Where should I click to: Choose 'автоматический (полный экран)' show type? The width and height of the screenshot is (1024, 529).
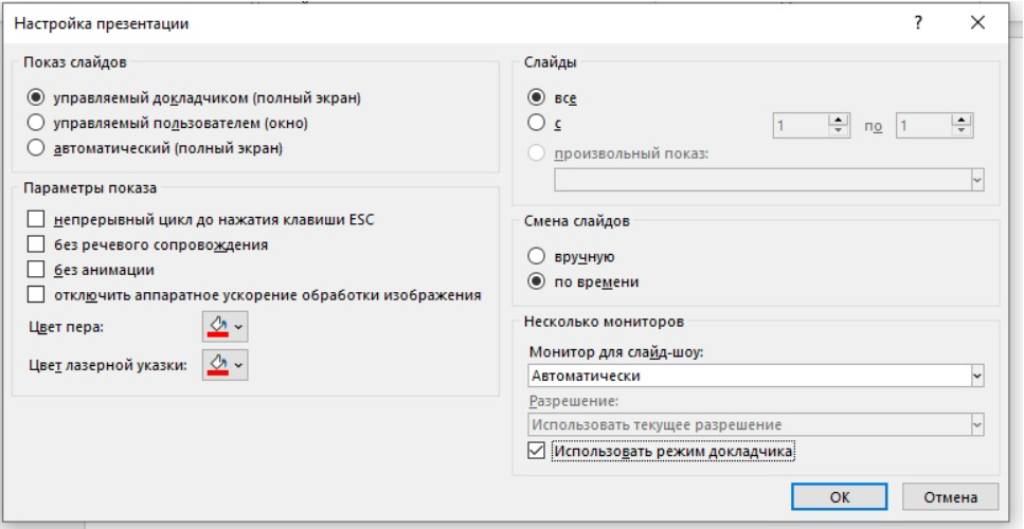tap(37, 148)
